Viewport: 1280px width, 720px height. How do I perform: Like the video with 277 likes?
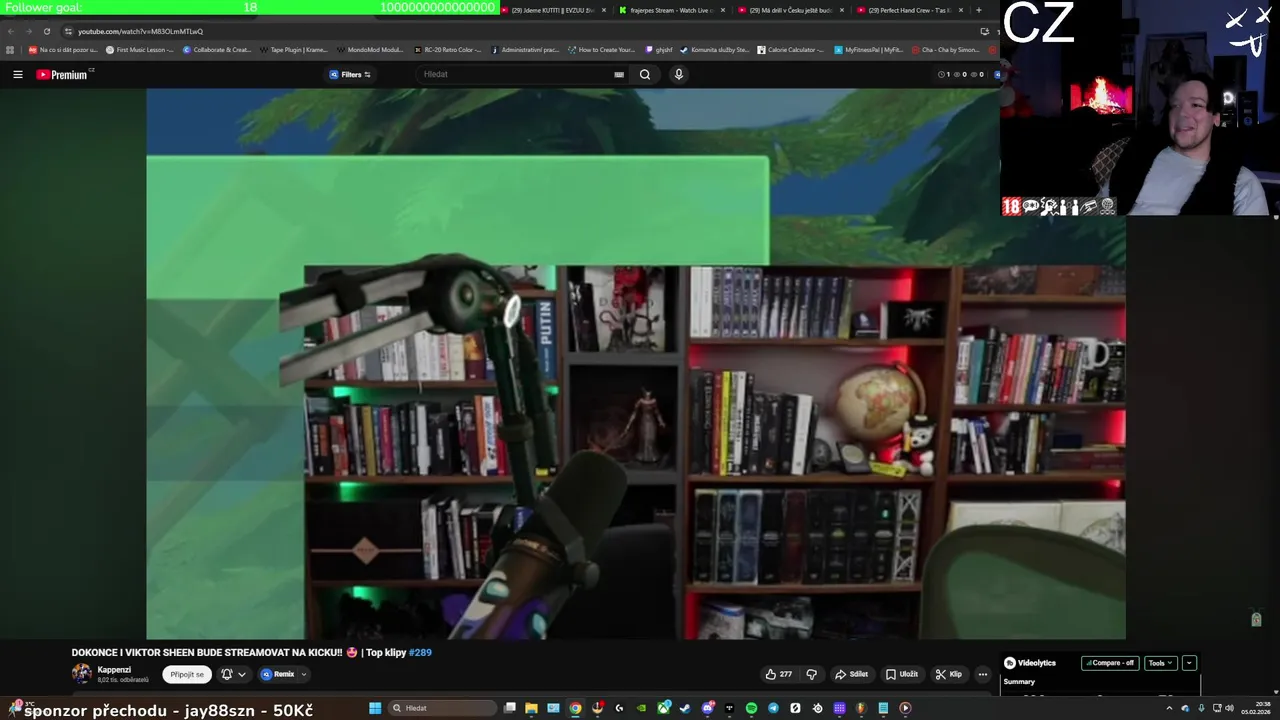[778, 674]
